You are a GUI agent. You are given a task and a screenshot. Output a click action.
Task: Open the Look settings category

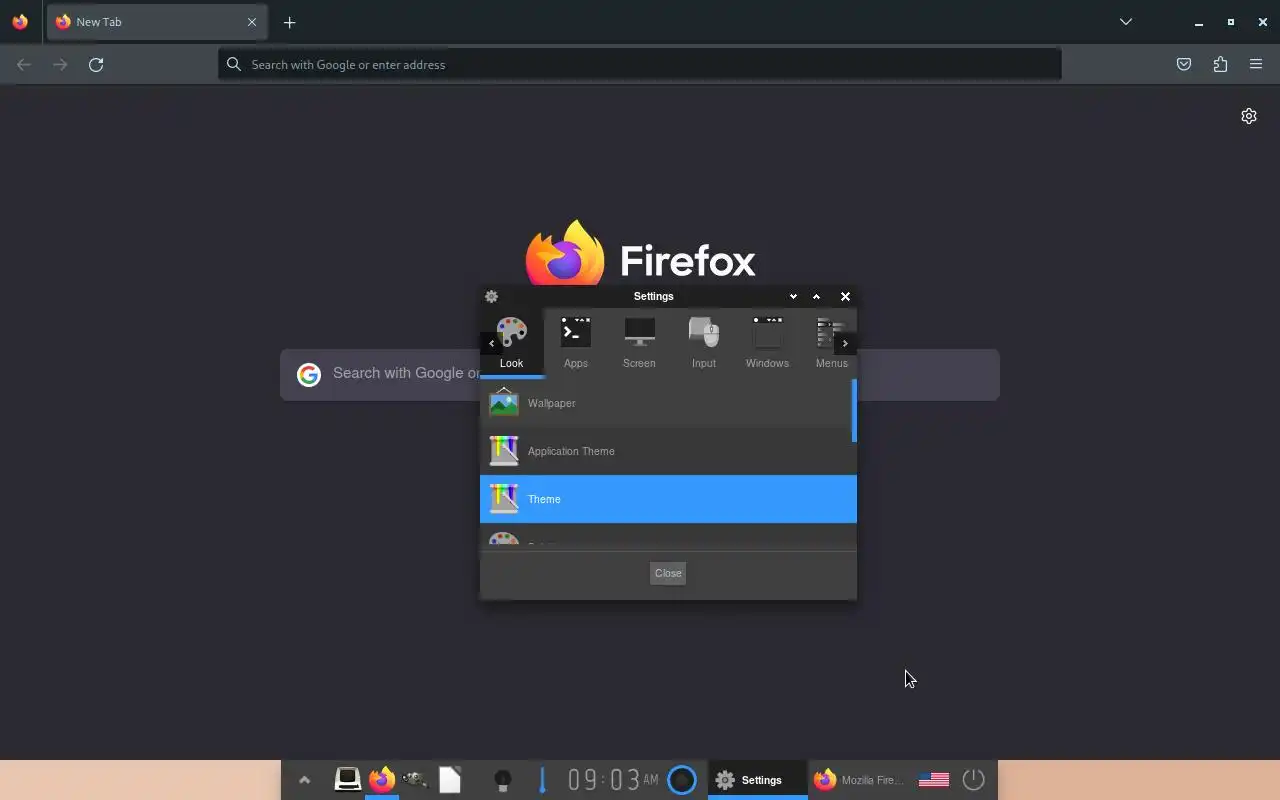tap(511, 343)
